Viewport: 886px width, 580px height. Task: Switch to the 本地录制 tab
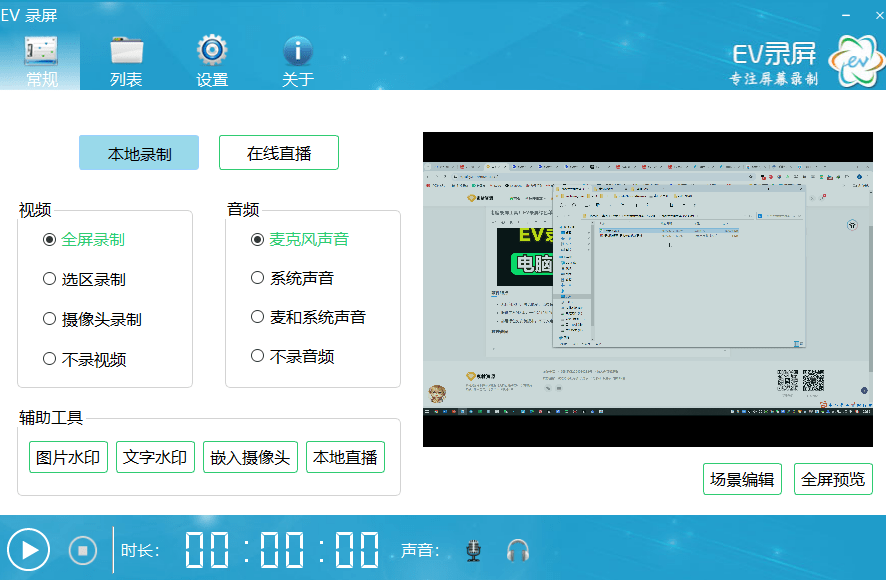138,152
